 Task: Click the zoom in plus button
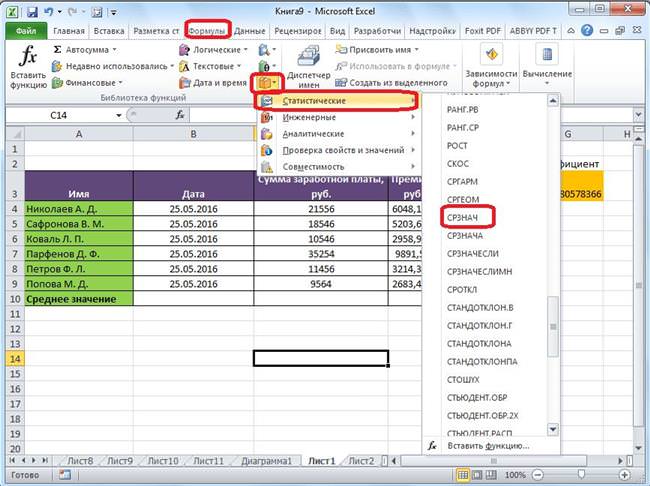pyautogui.click(x=624, y=475)
